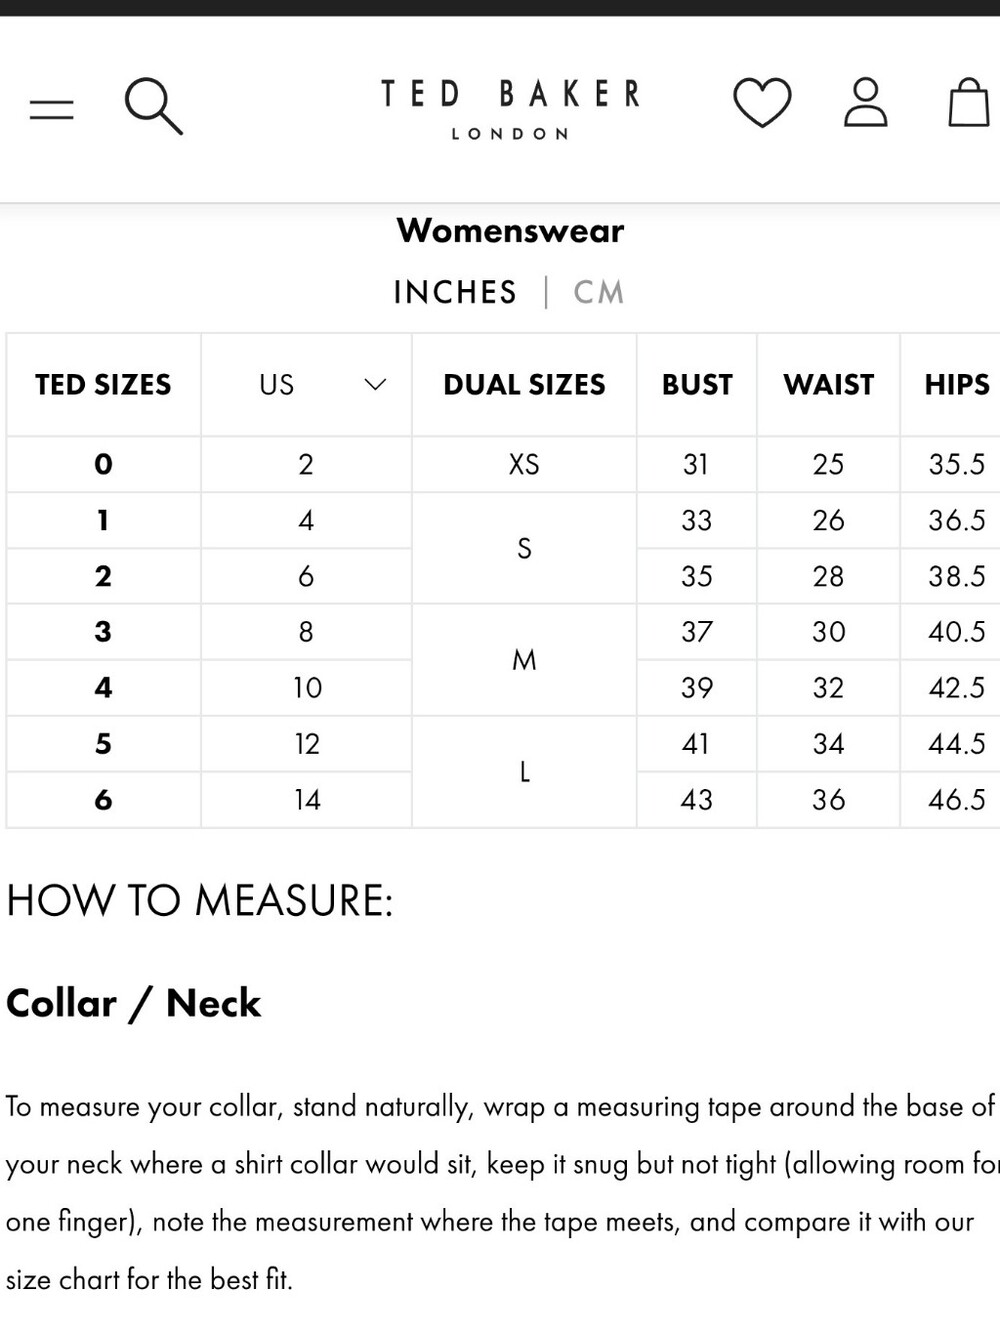The width and height of the screenshot is (1000, 1331).
Task: Switch measurements to CM
Action: (598, 292)
